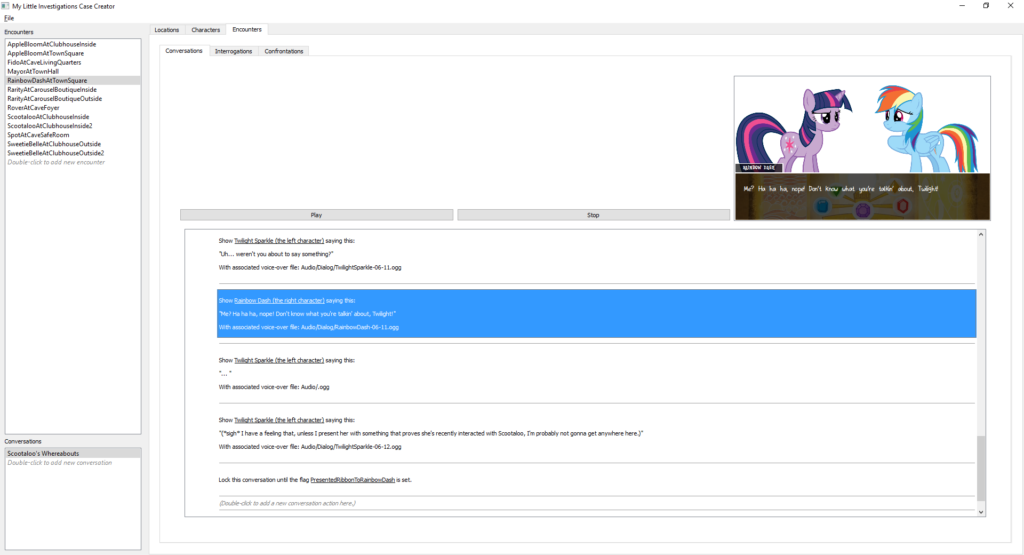Screen dimensions: 1024x555
Task: Open the Confrontations sub-tab
Action: (283, 51)
